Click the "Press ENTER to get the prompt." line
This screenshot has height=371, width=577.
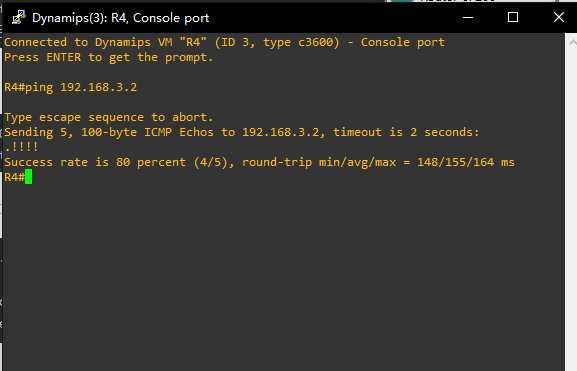(109, 57)
